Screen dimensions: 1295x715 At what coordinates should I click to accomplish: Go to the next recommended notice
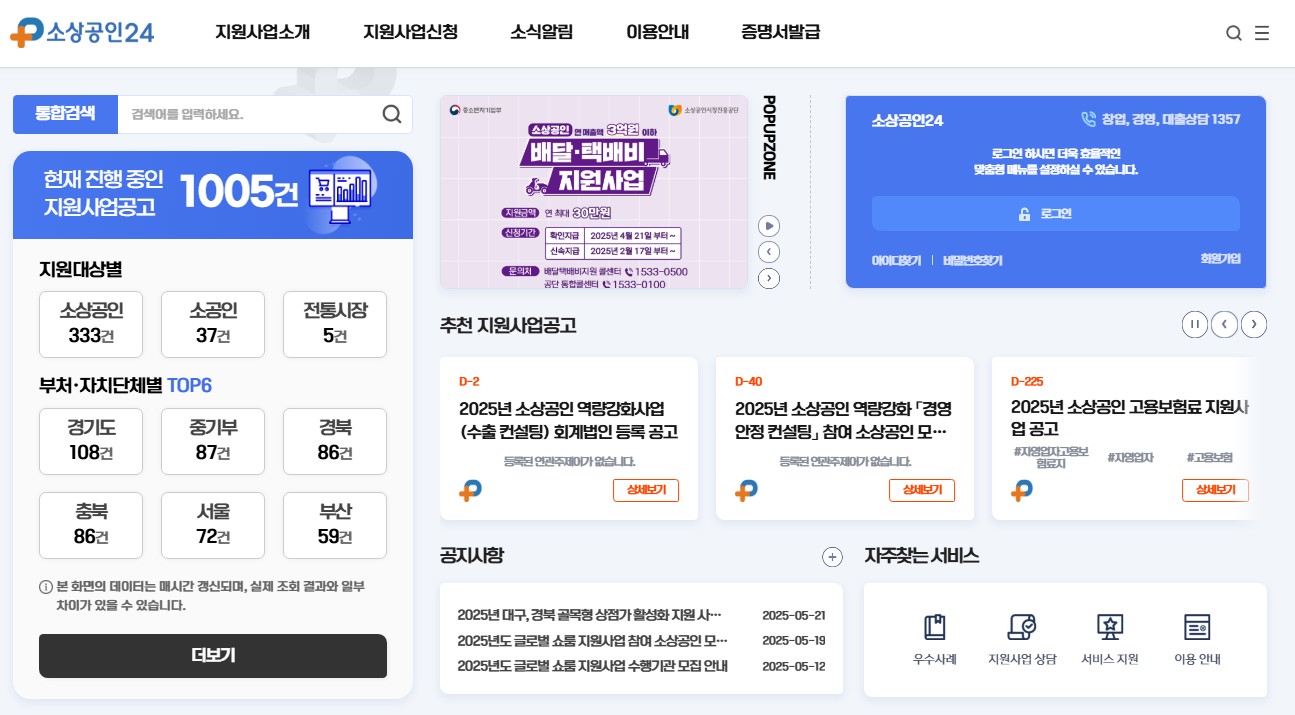click(x=1254, y=324)
